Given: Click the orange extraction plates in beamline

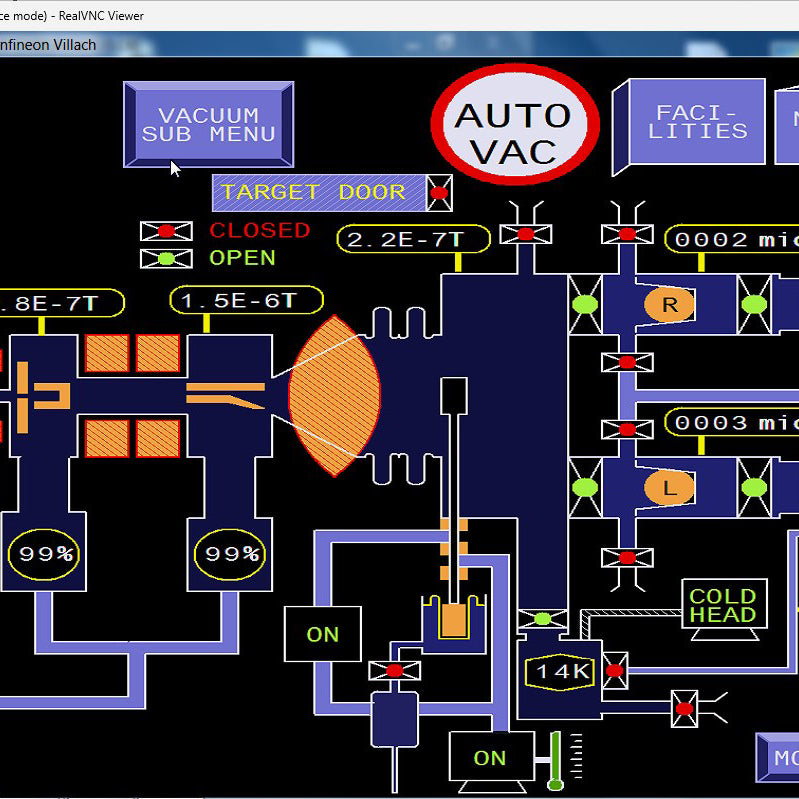Looking at the screenshot, I should pos(225,395).
